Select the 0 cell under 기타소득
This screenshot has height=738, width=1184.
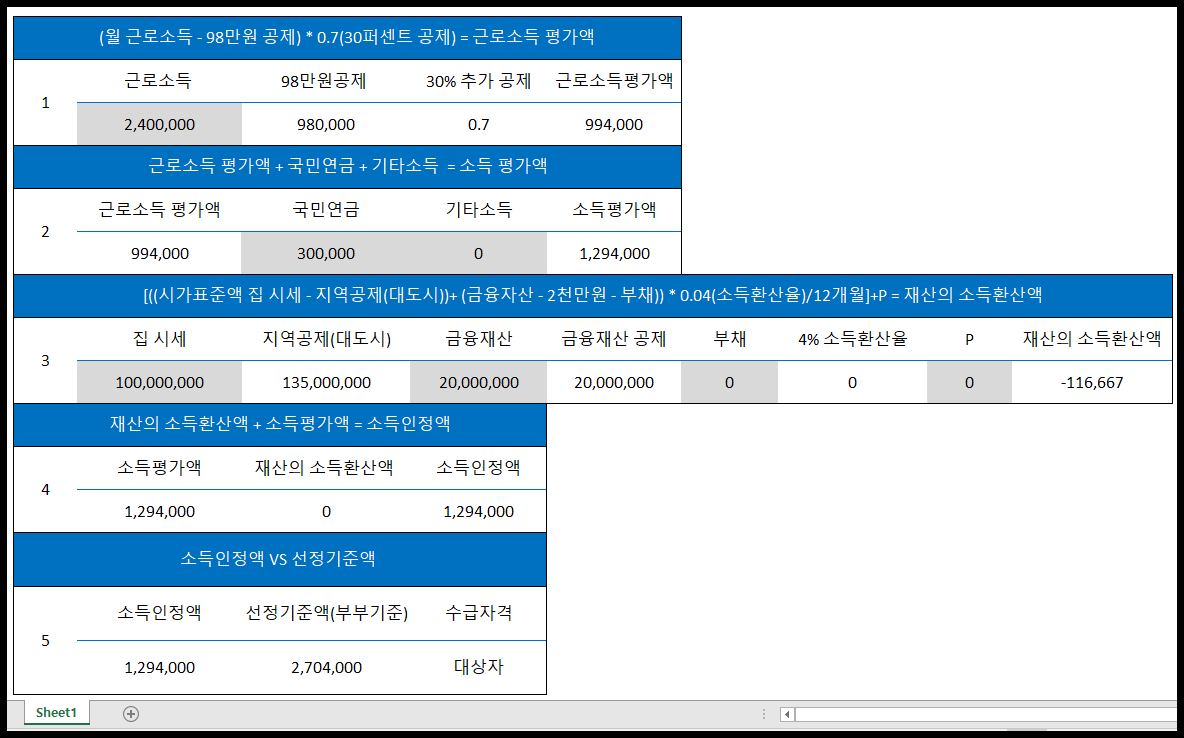(479, 254)
